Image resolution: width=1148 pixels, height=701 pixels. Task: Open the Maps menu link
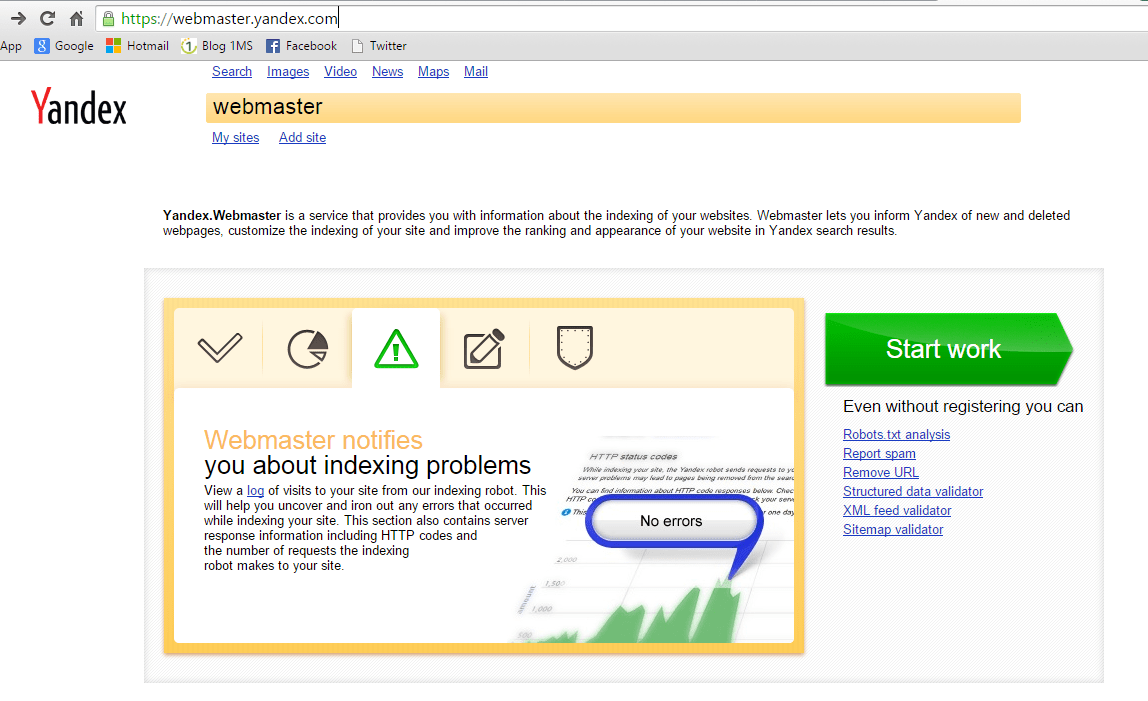point(433,72)
